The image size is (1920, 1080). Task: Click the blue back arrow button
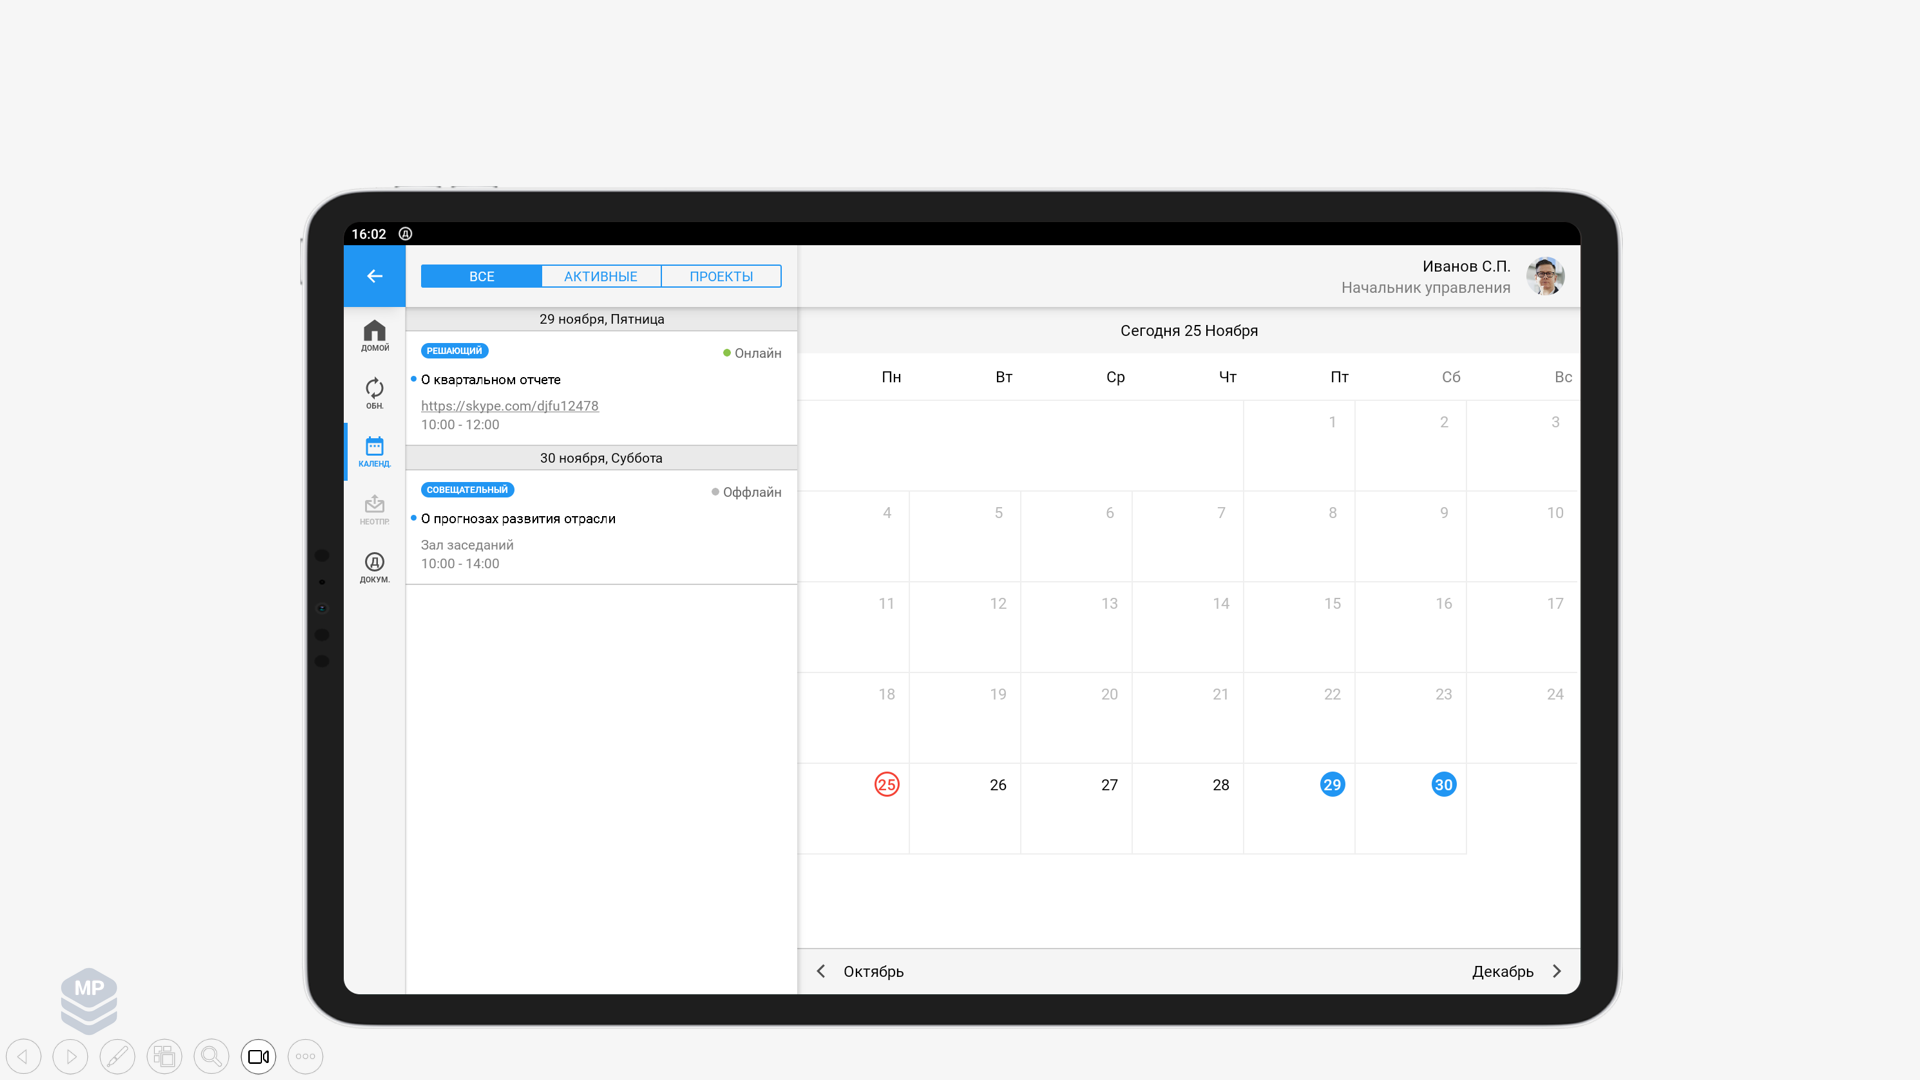(375, 276)
